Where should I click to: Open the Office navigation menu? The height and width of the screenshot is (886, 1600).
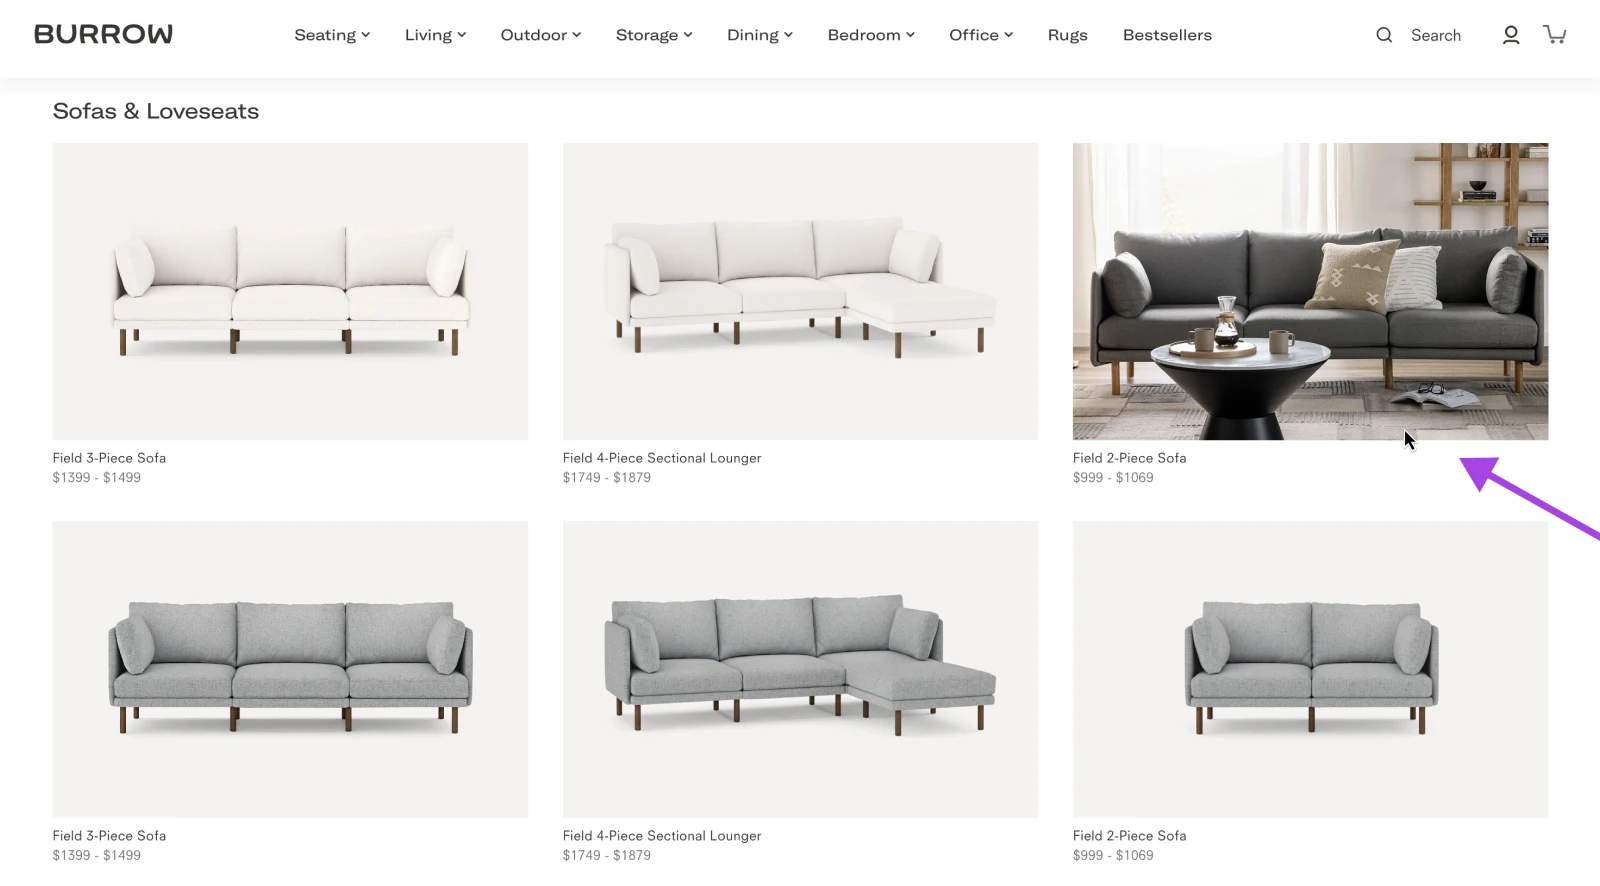pyautogui.click(x=981, y=35)
